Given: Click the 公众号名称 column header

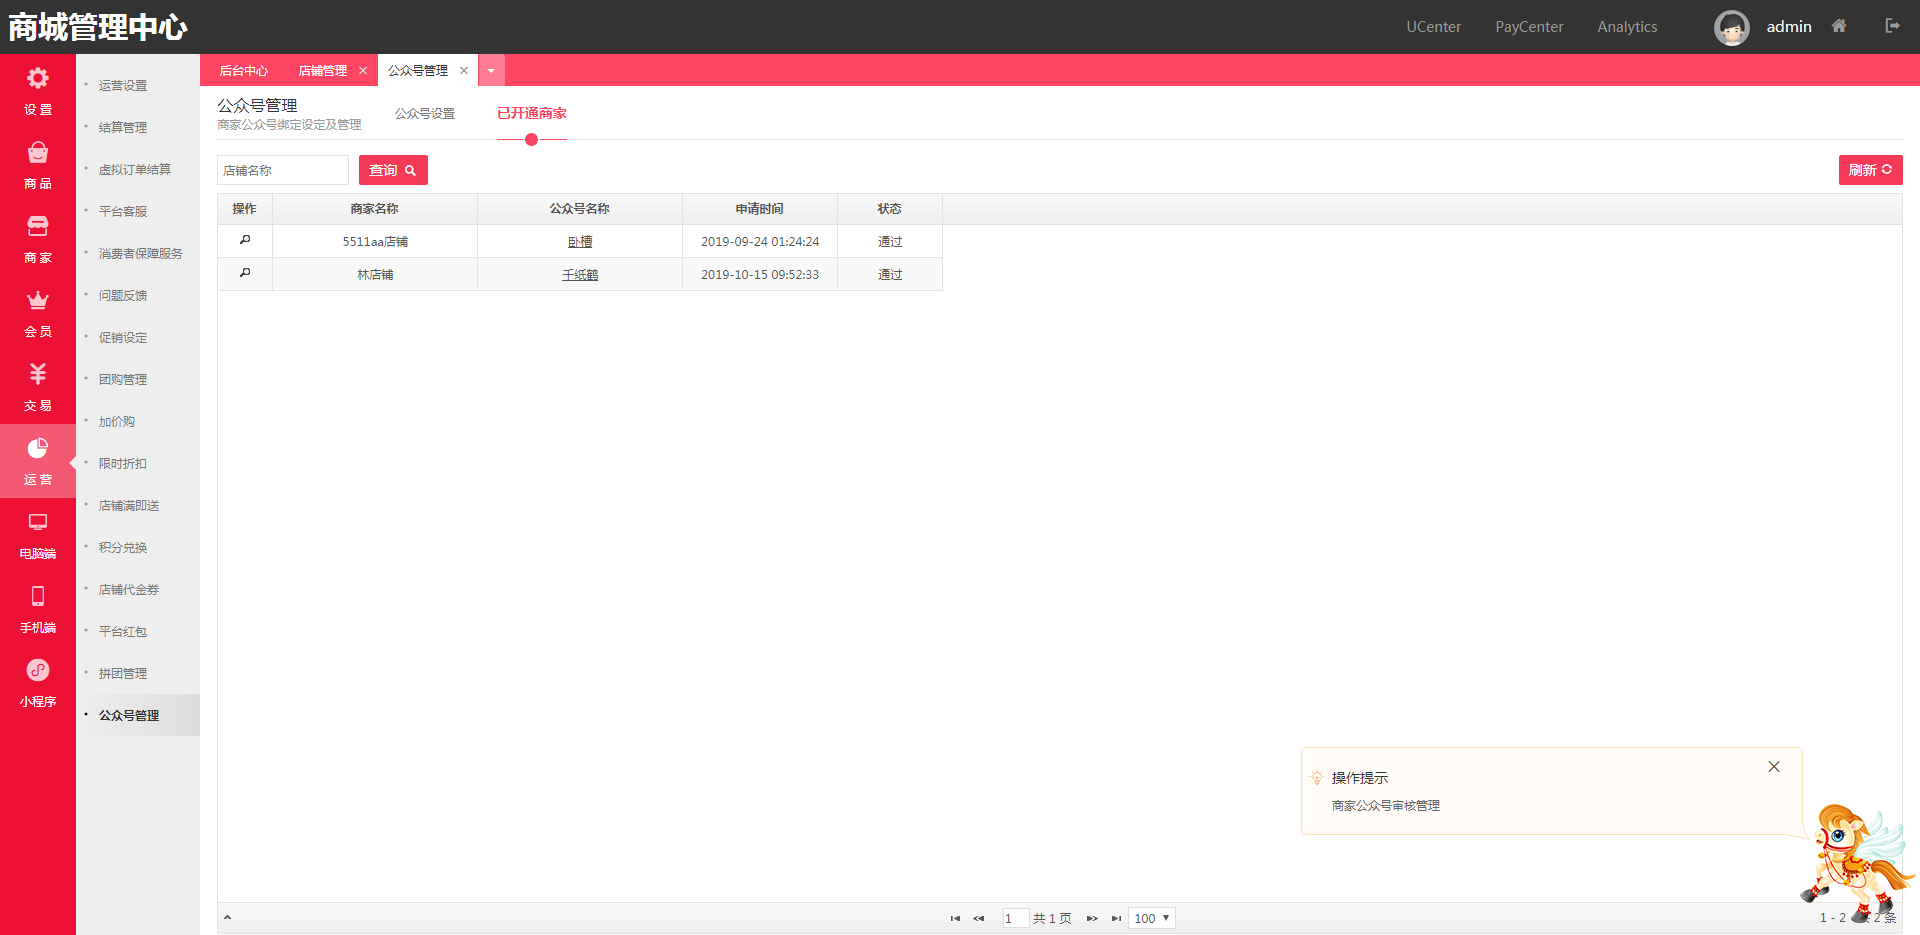Looking at the screenshot, I should point(580,208).
